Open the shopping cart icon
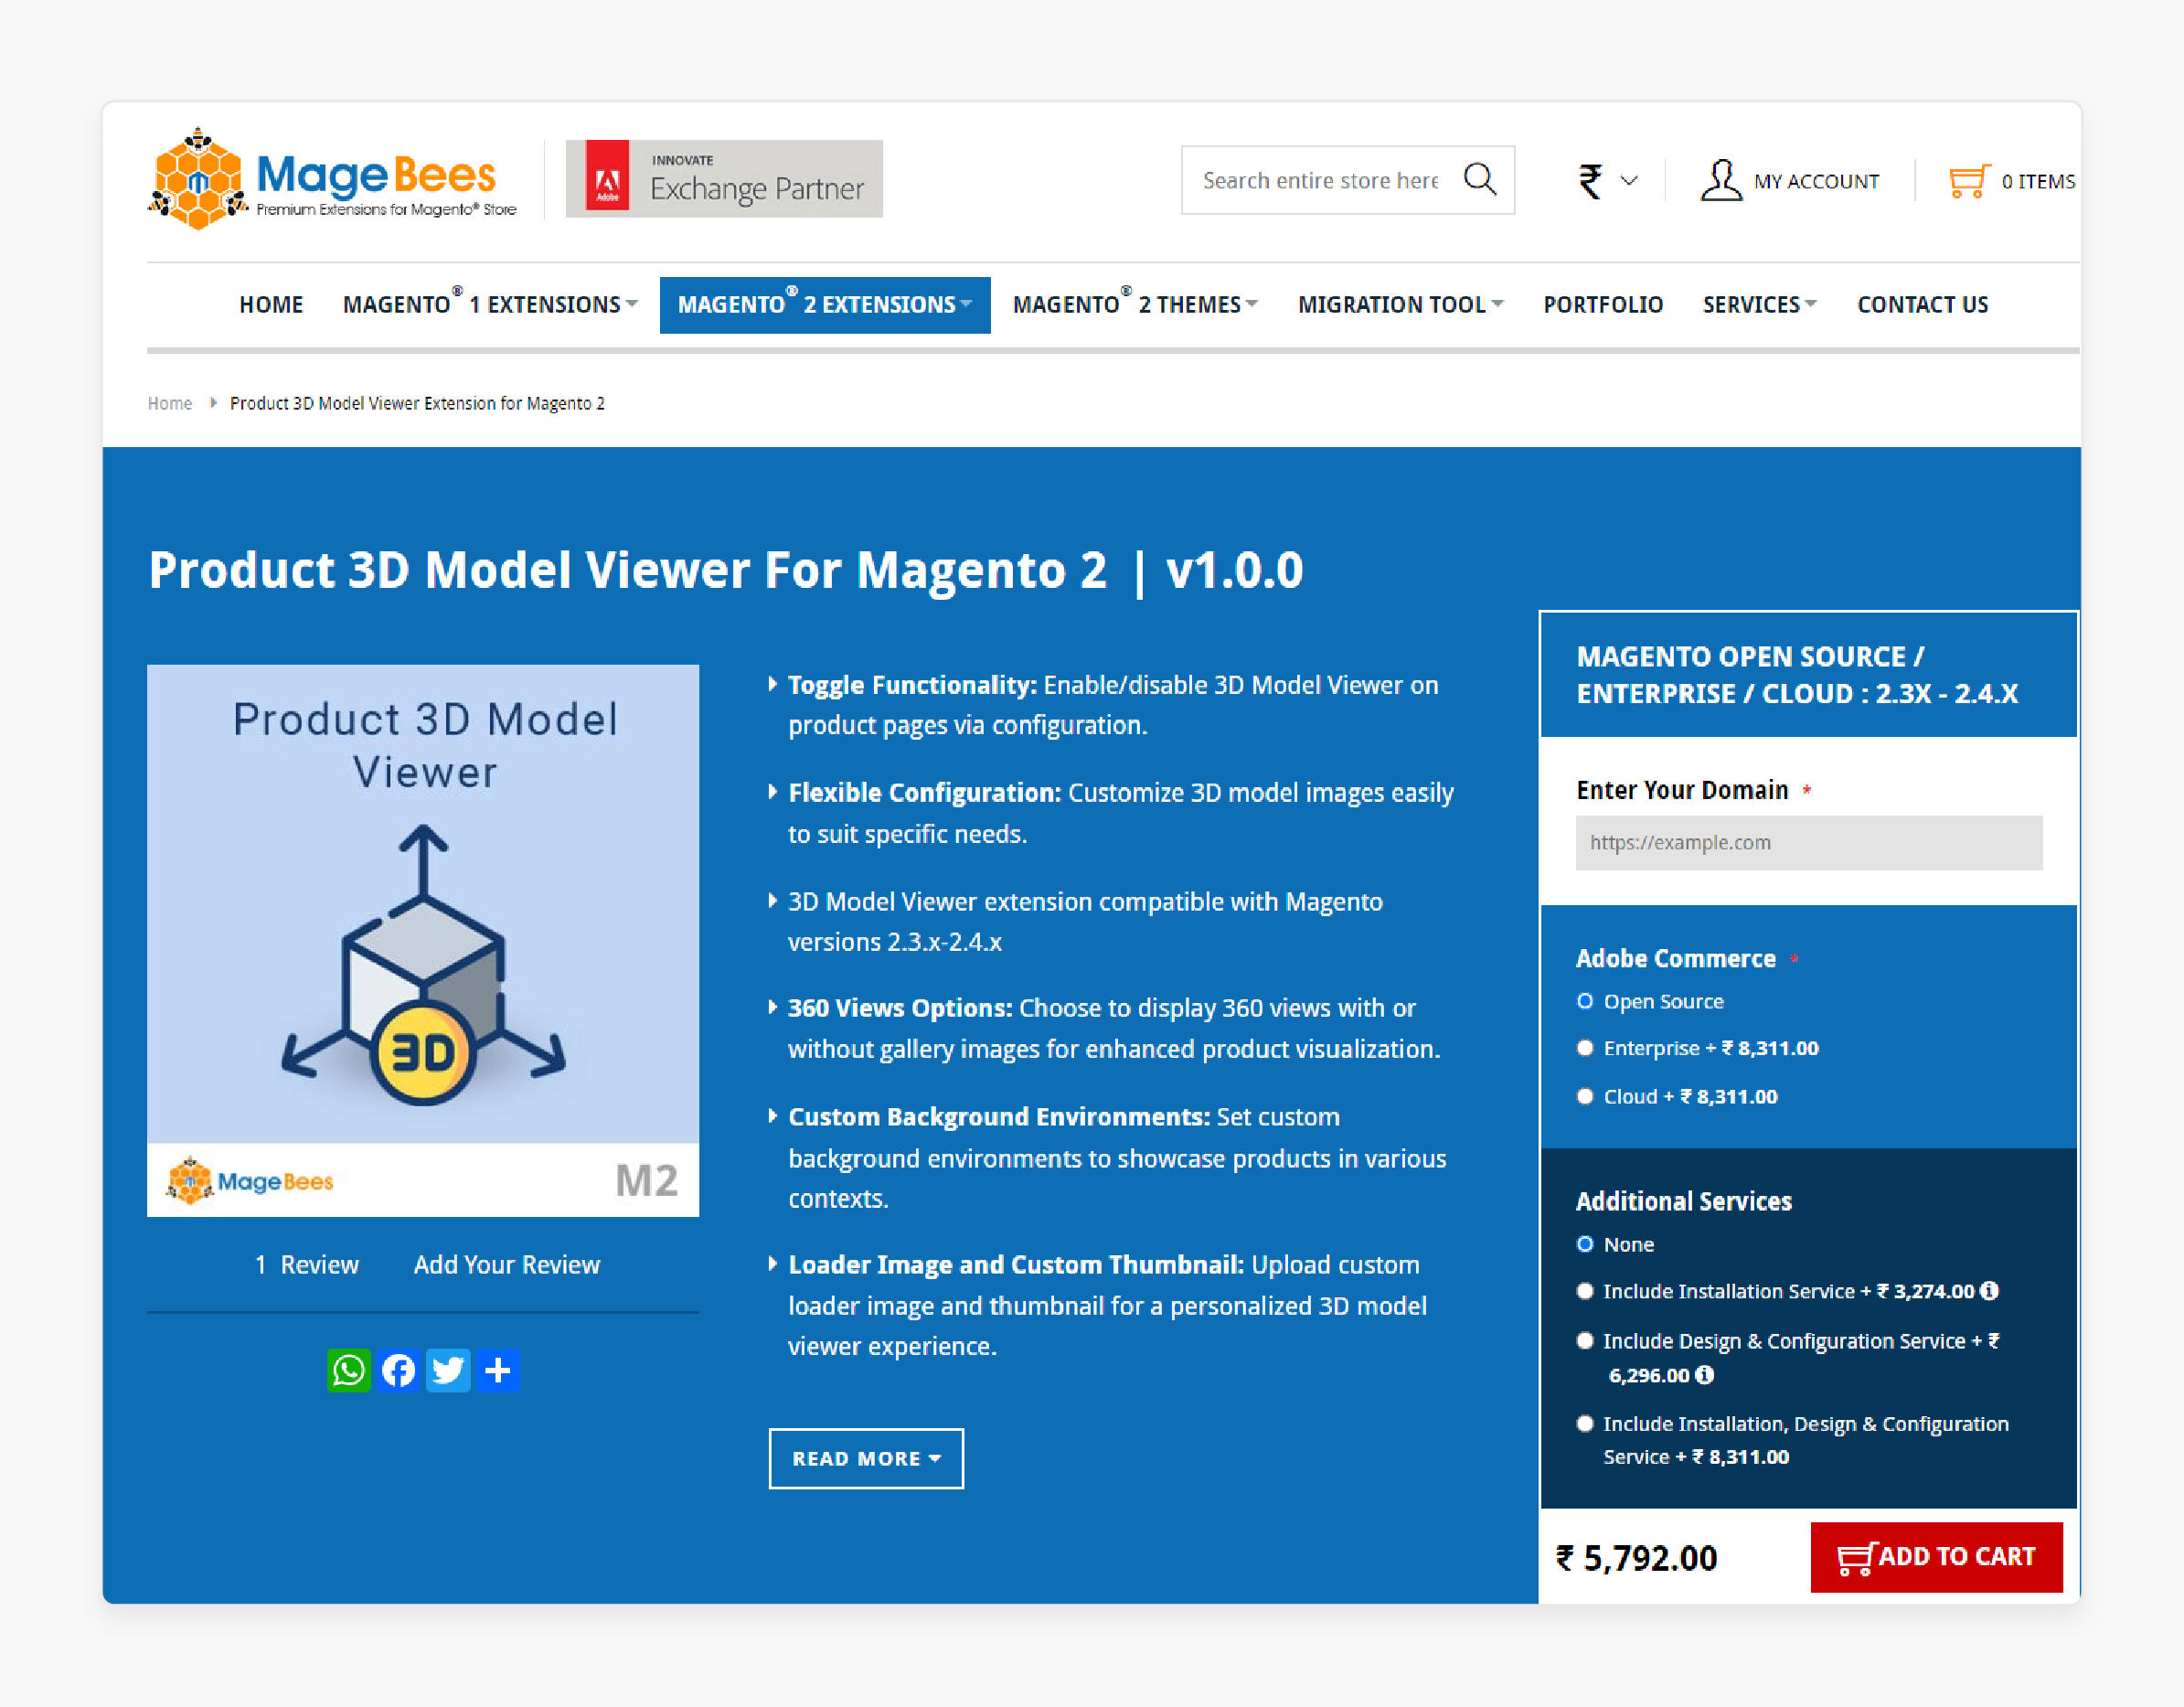The height and width of the screenshot is (1707, 2184). (1969, 181)
